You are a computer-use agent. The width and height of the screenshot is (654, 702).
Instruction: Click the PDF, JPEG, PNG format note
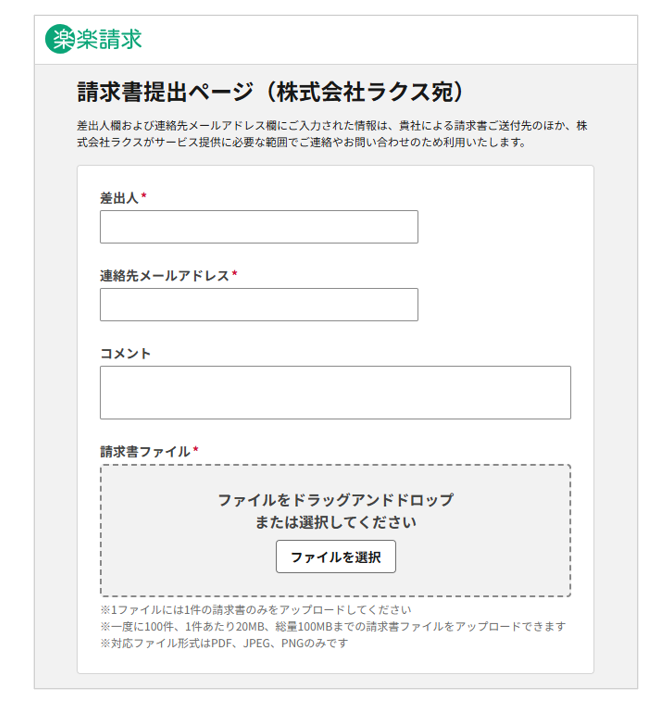click(x=223, y=643)
